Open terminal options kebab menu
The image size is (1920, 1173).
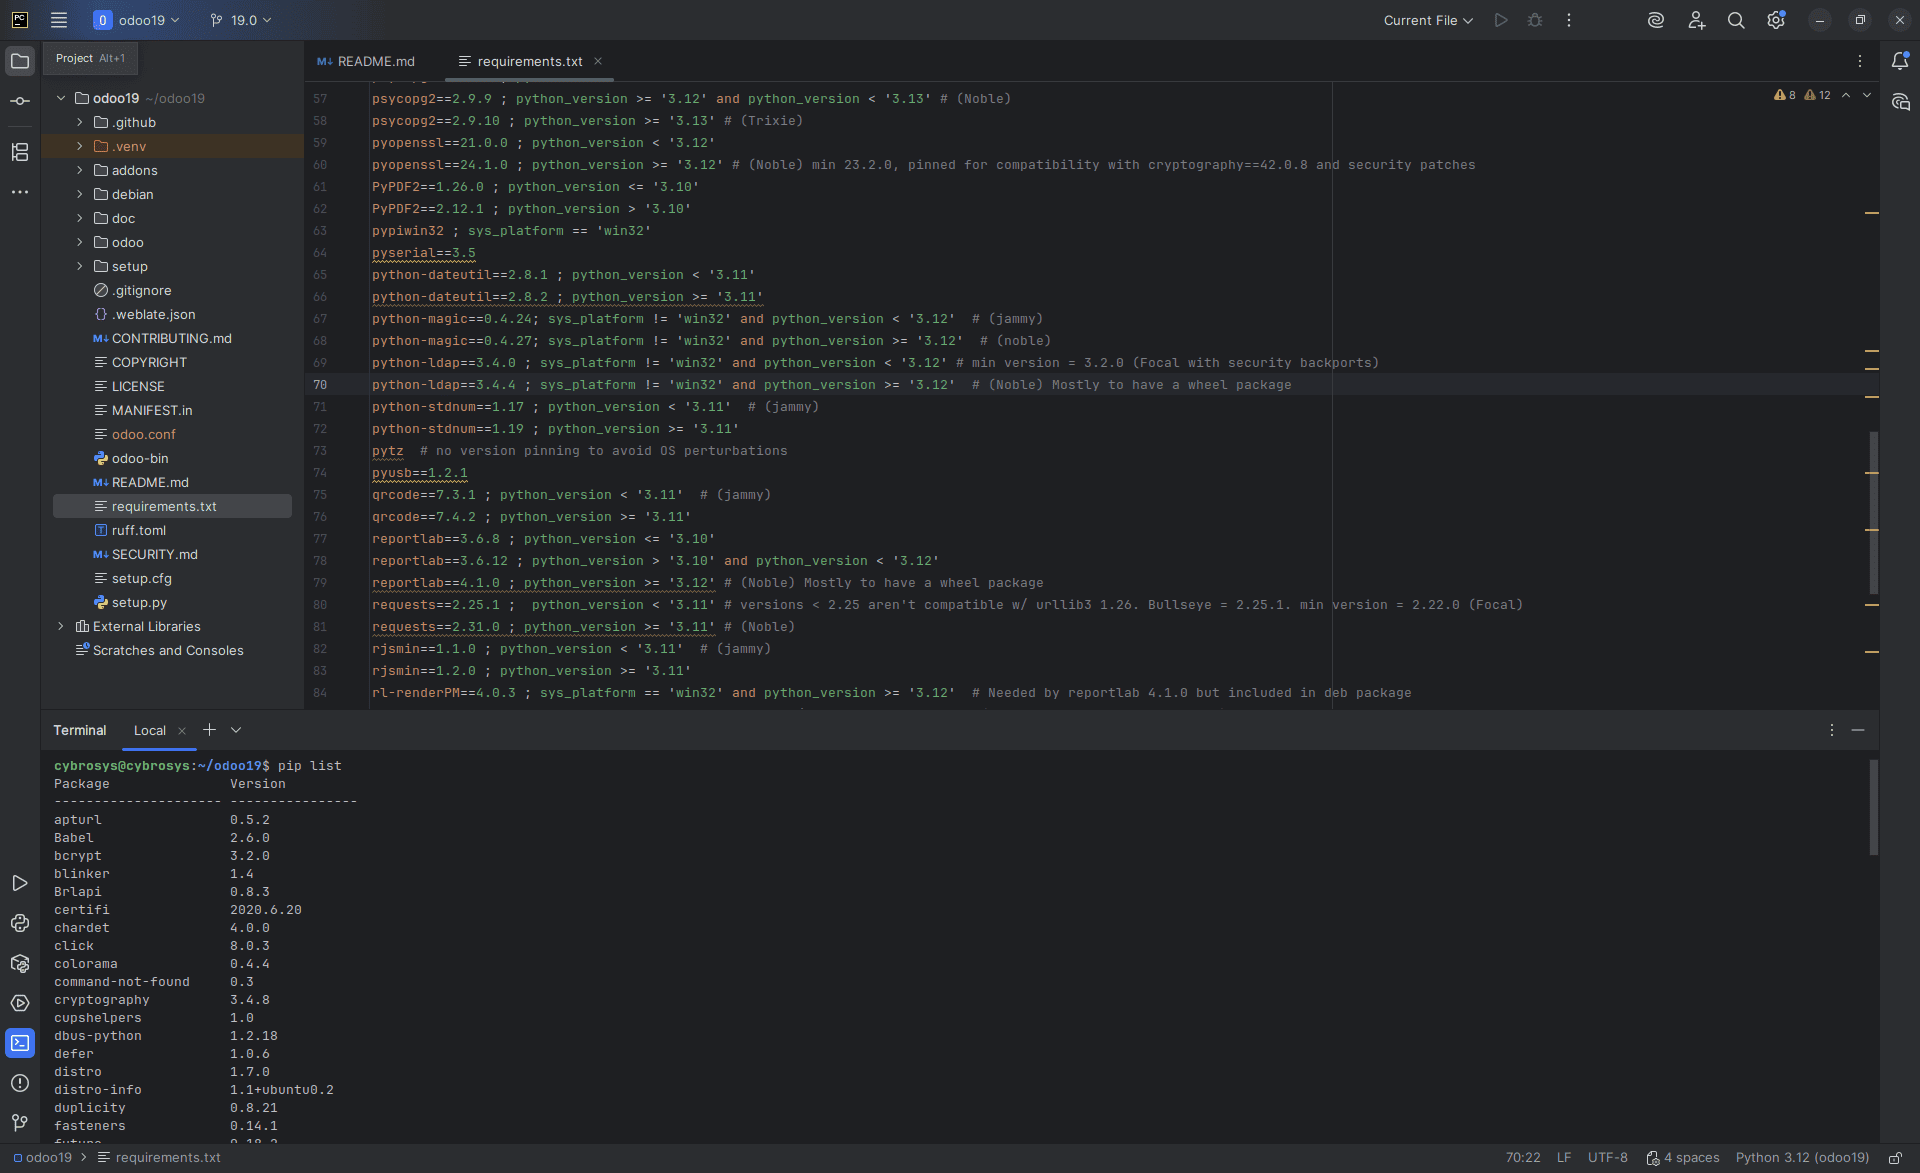(1832, 730)
